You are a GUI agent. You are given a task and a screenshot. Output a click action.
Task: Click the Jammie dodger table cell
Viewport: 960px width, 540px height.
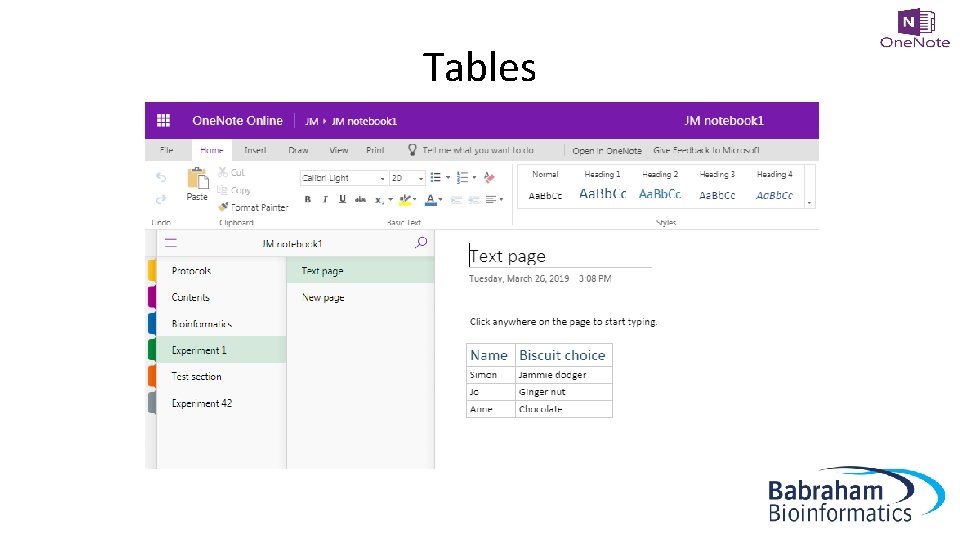pos(564,375)
